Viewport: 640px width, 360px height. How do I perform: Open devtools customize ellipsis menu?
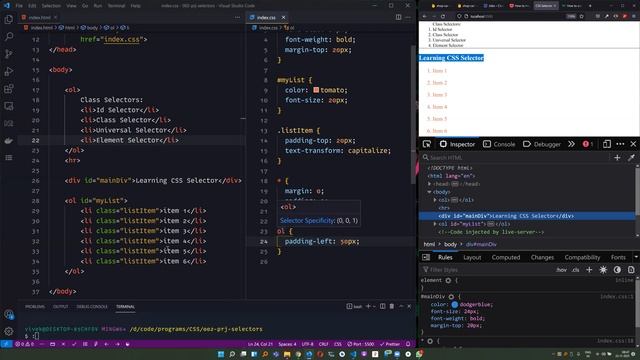620,144
